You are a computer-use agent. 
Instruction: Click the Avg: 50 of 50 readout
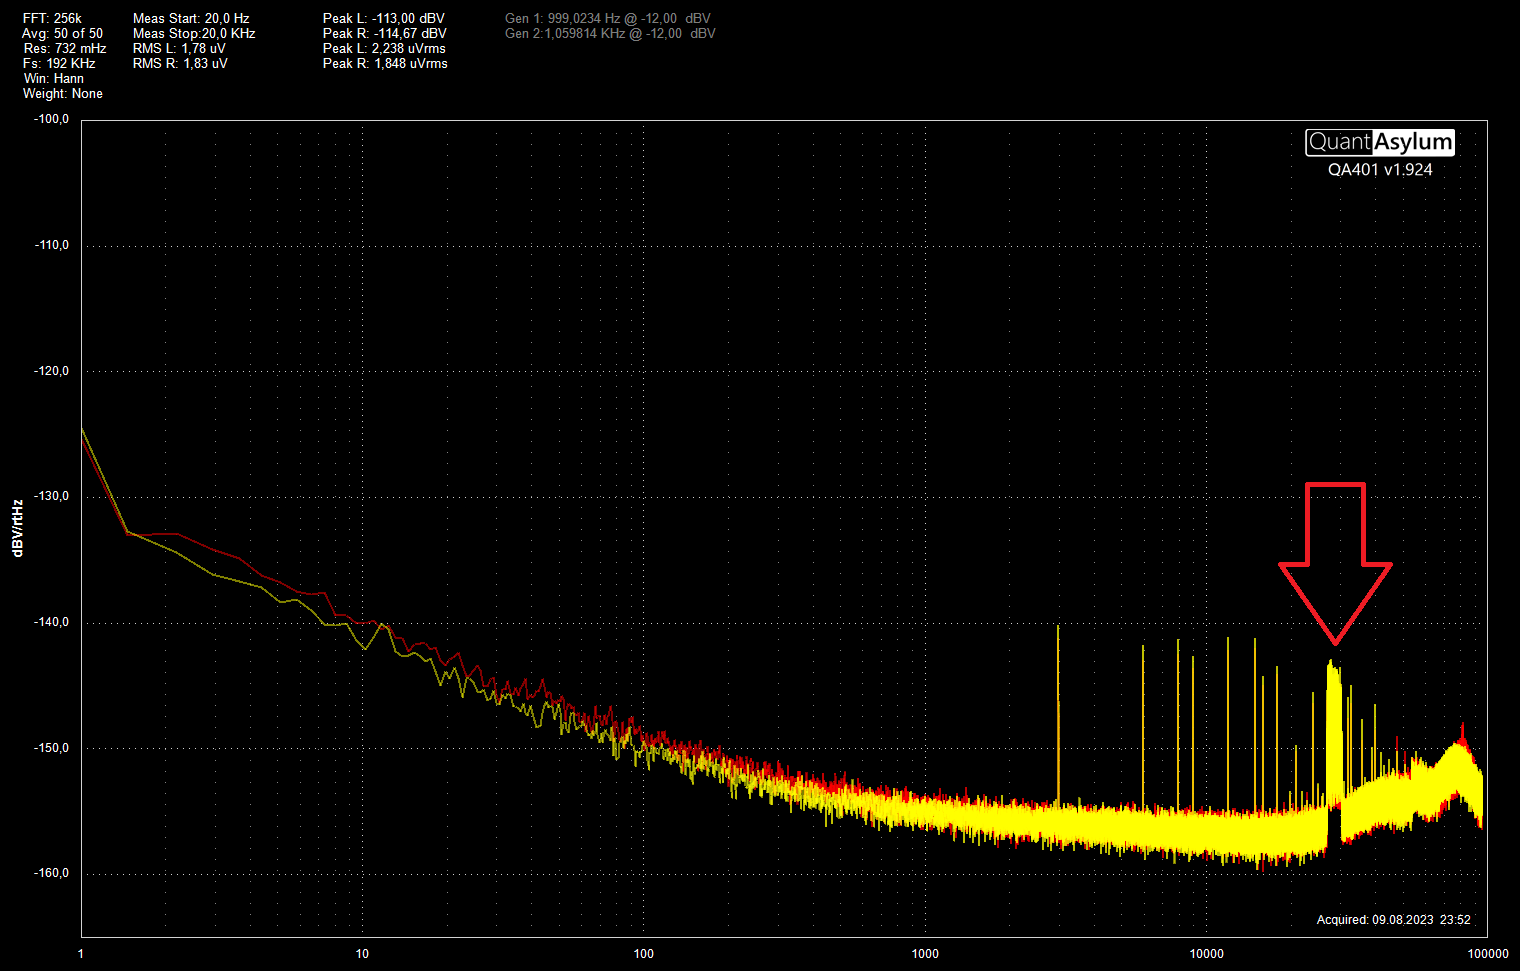[x=62, y=33]
